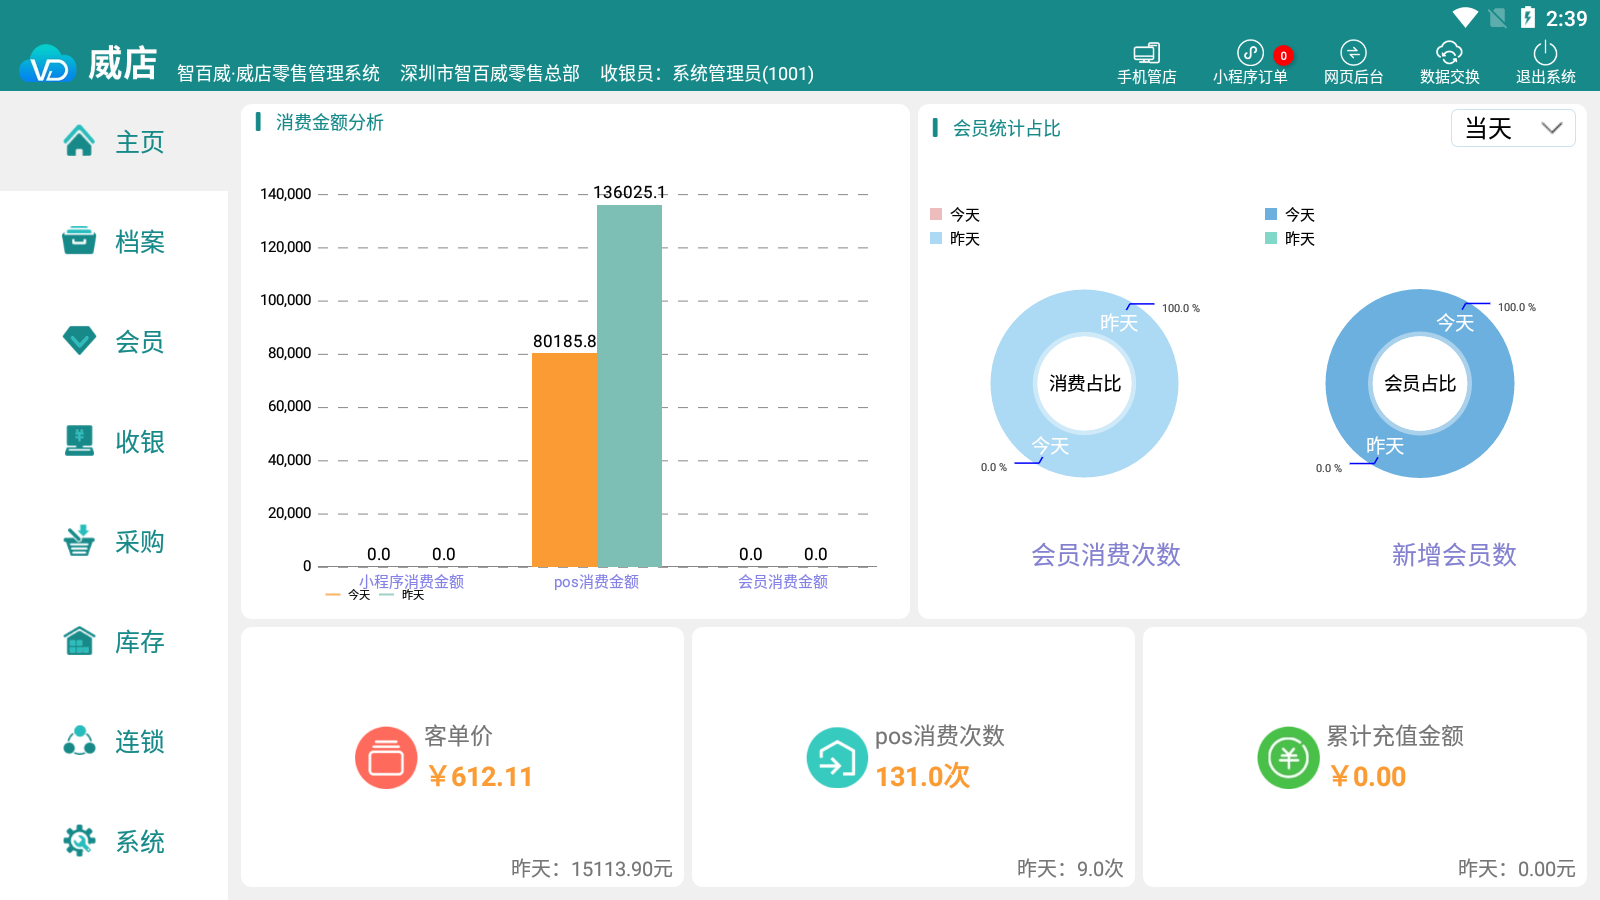Open 小程序订单 mini-program orders
The image size is (1600, 900).
point(1250,62)
